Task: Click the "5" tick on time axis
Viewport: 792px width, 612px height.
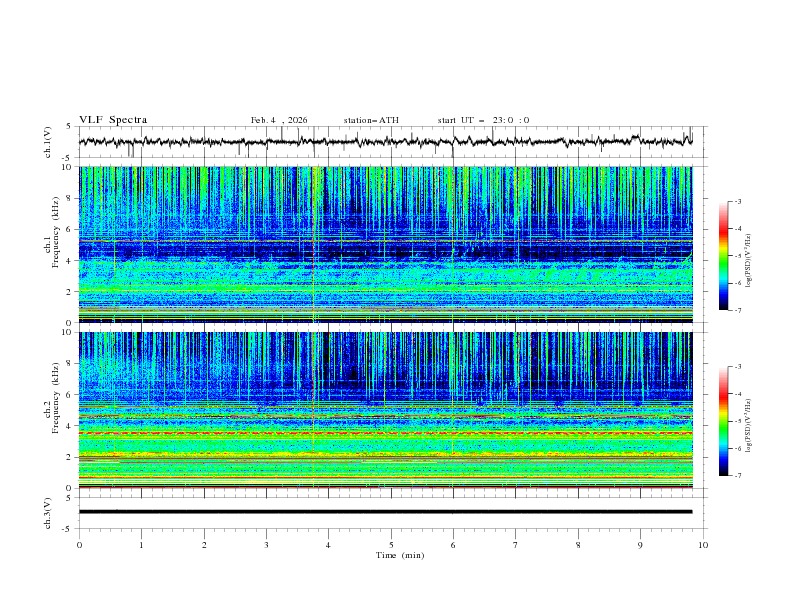Action: coord(391,545)
